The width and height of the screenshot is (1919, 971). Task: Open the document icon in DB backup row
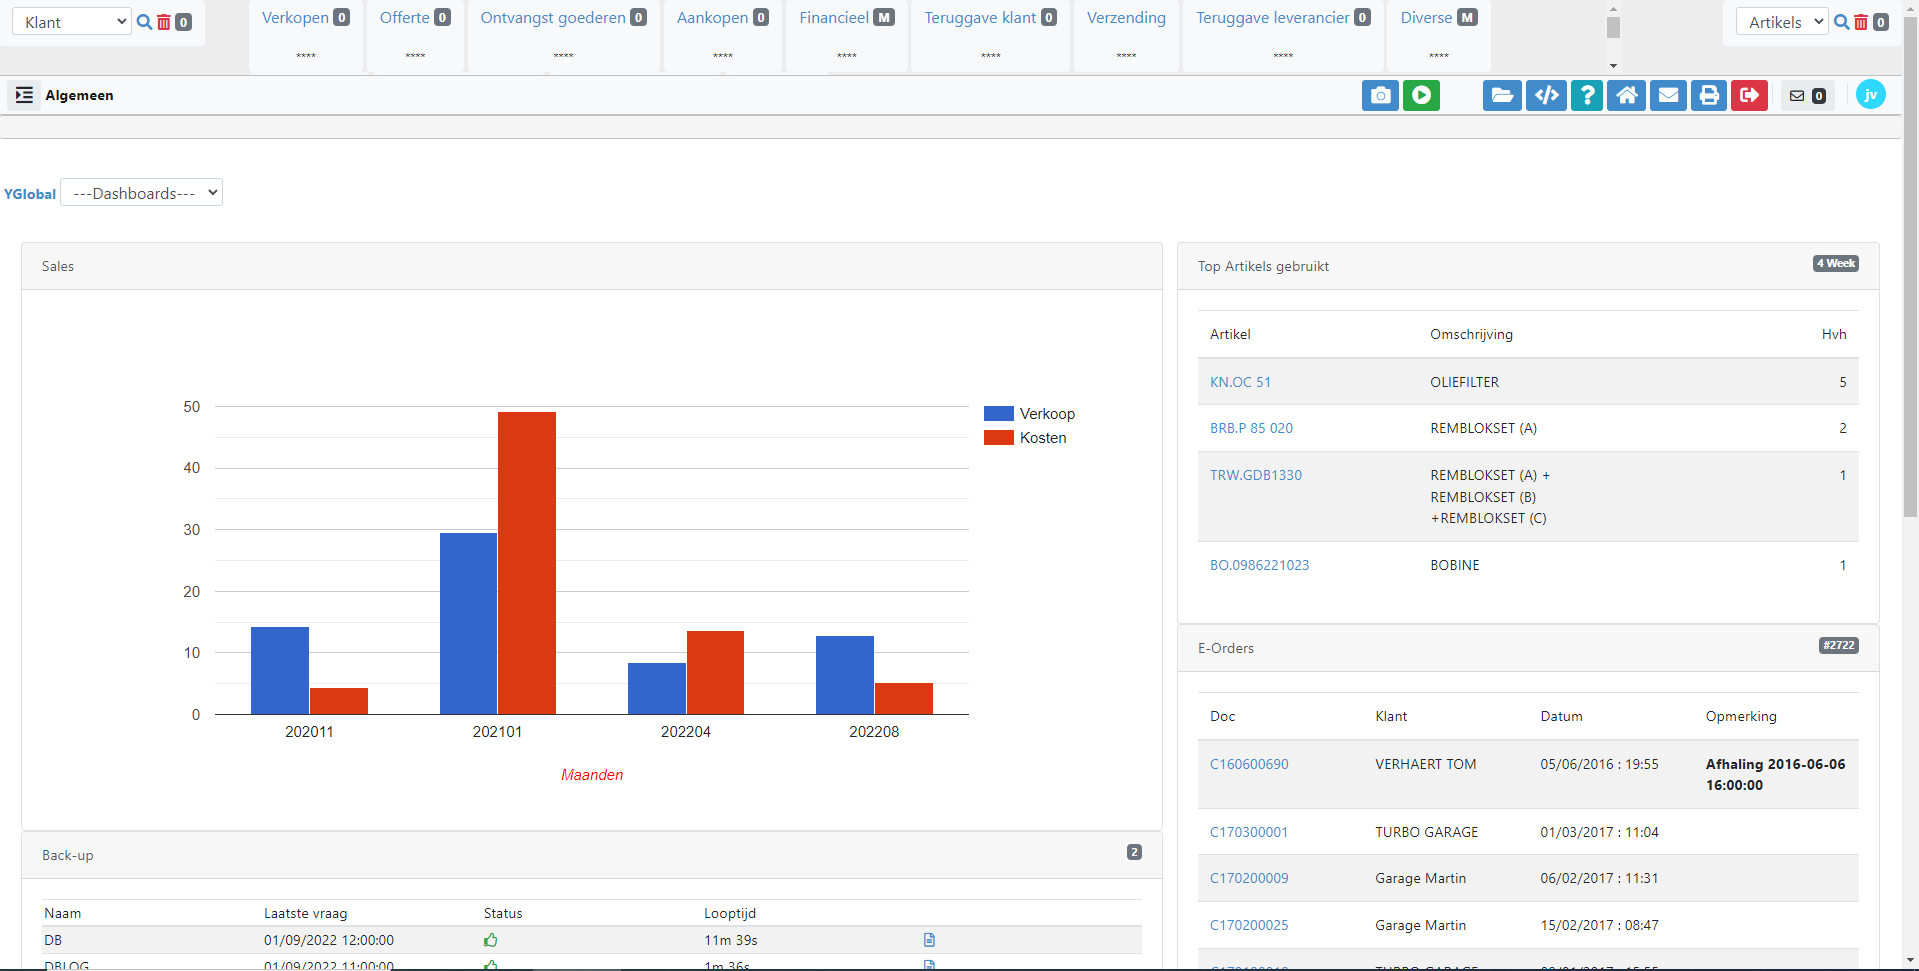(929, 940)
